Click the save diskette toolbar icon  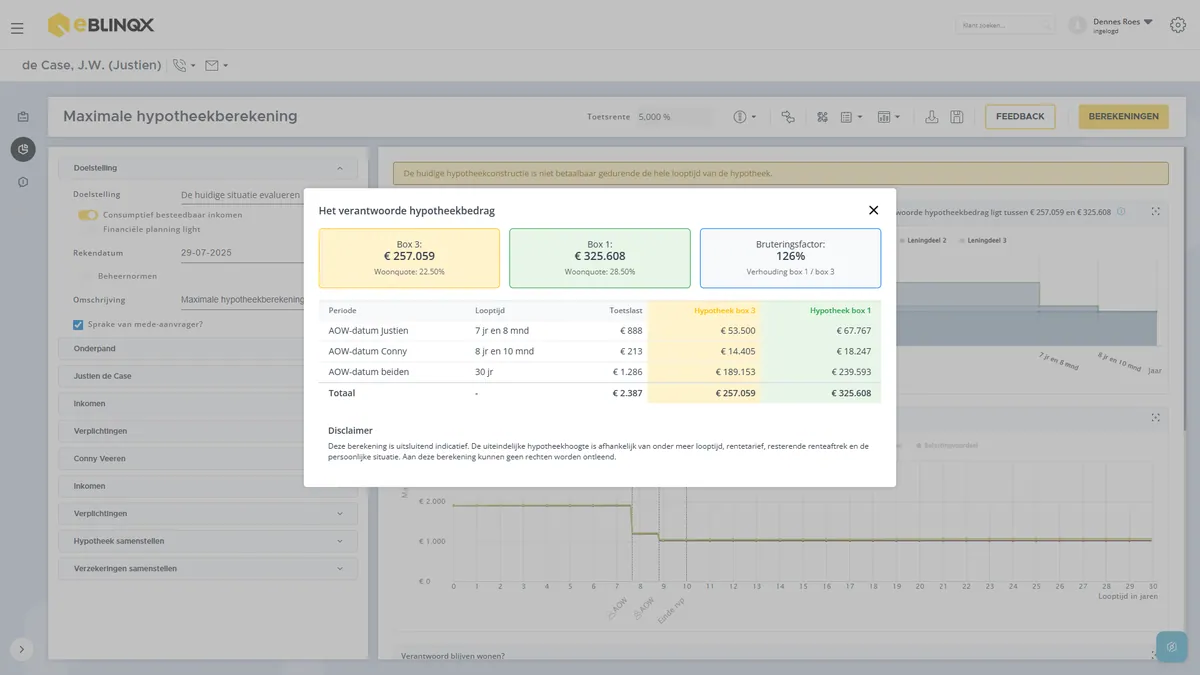tap(957, 117)
